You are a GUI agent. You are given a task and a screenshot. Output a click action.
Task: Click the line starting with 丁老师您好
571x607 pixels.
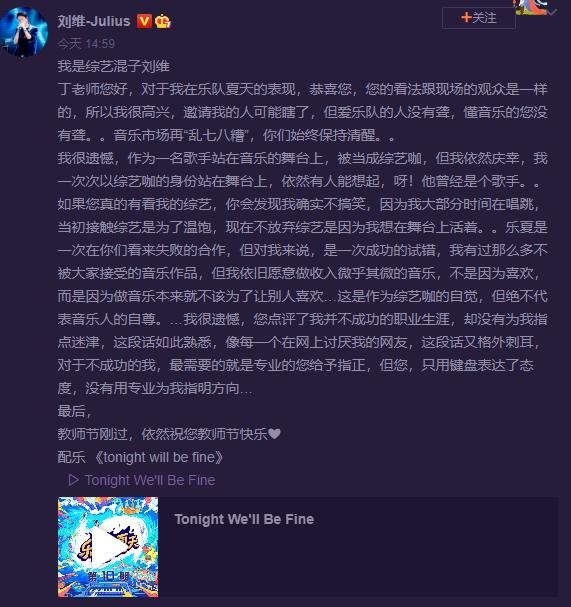pos(302,89)
